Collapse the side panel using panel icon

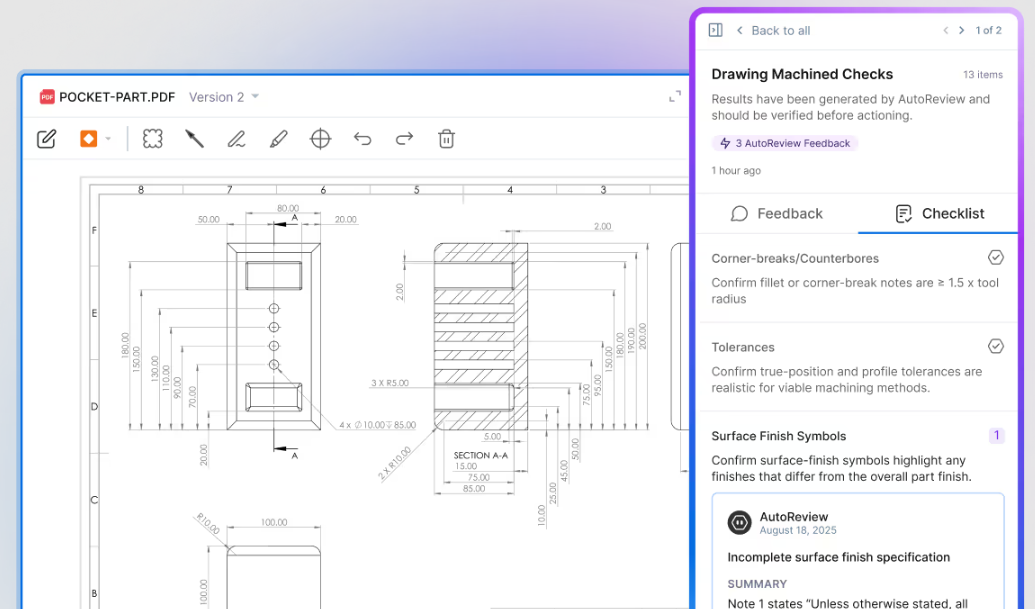click(x=715, y=30)
